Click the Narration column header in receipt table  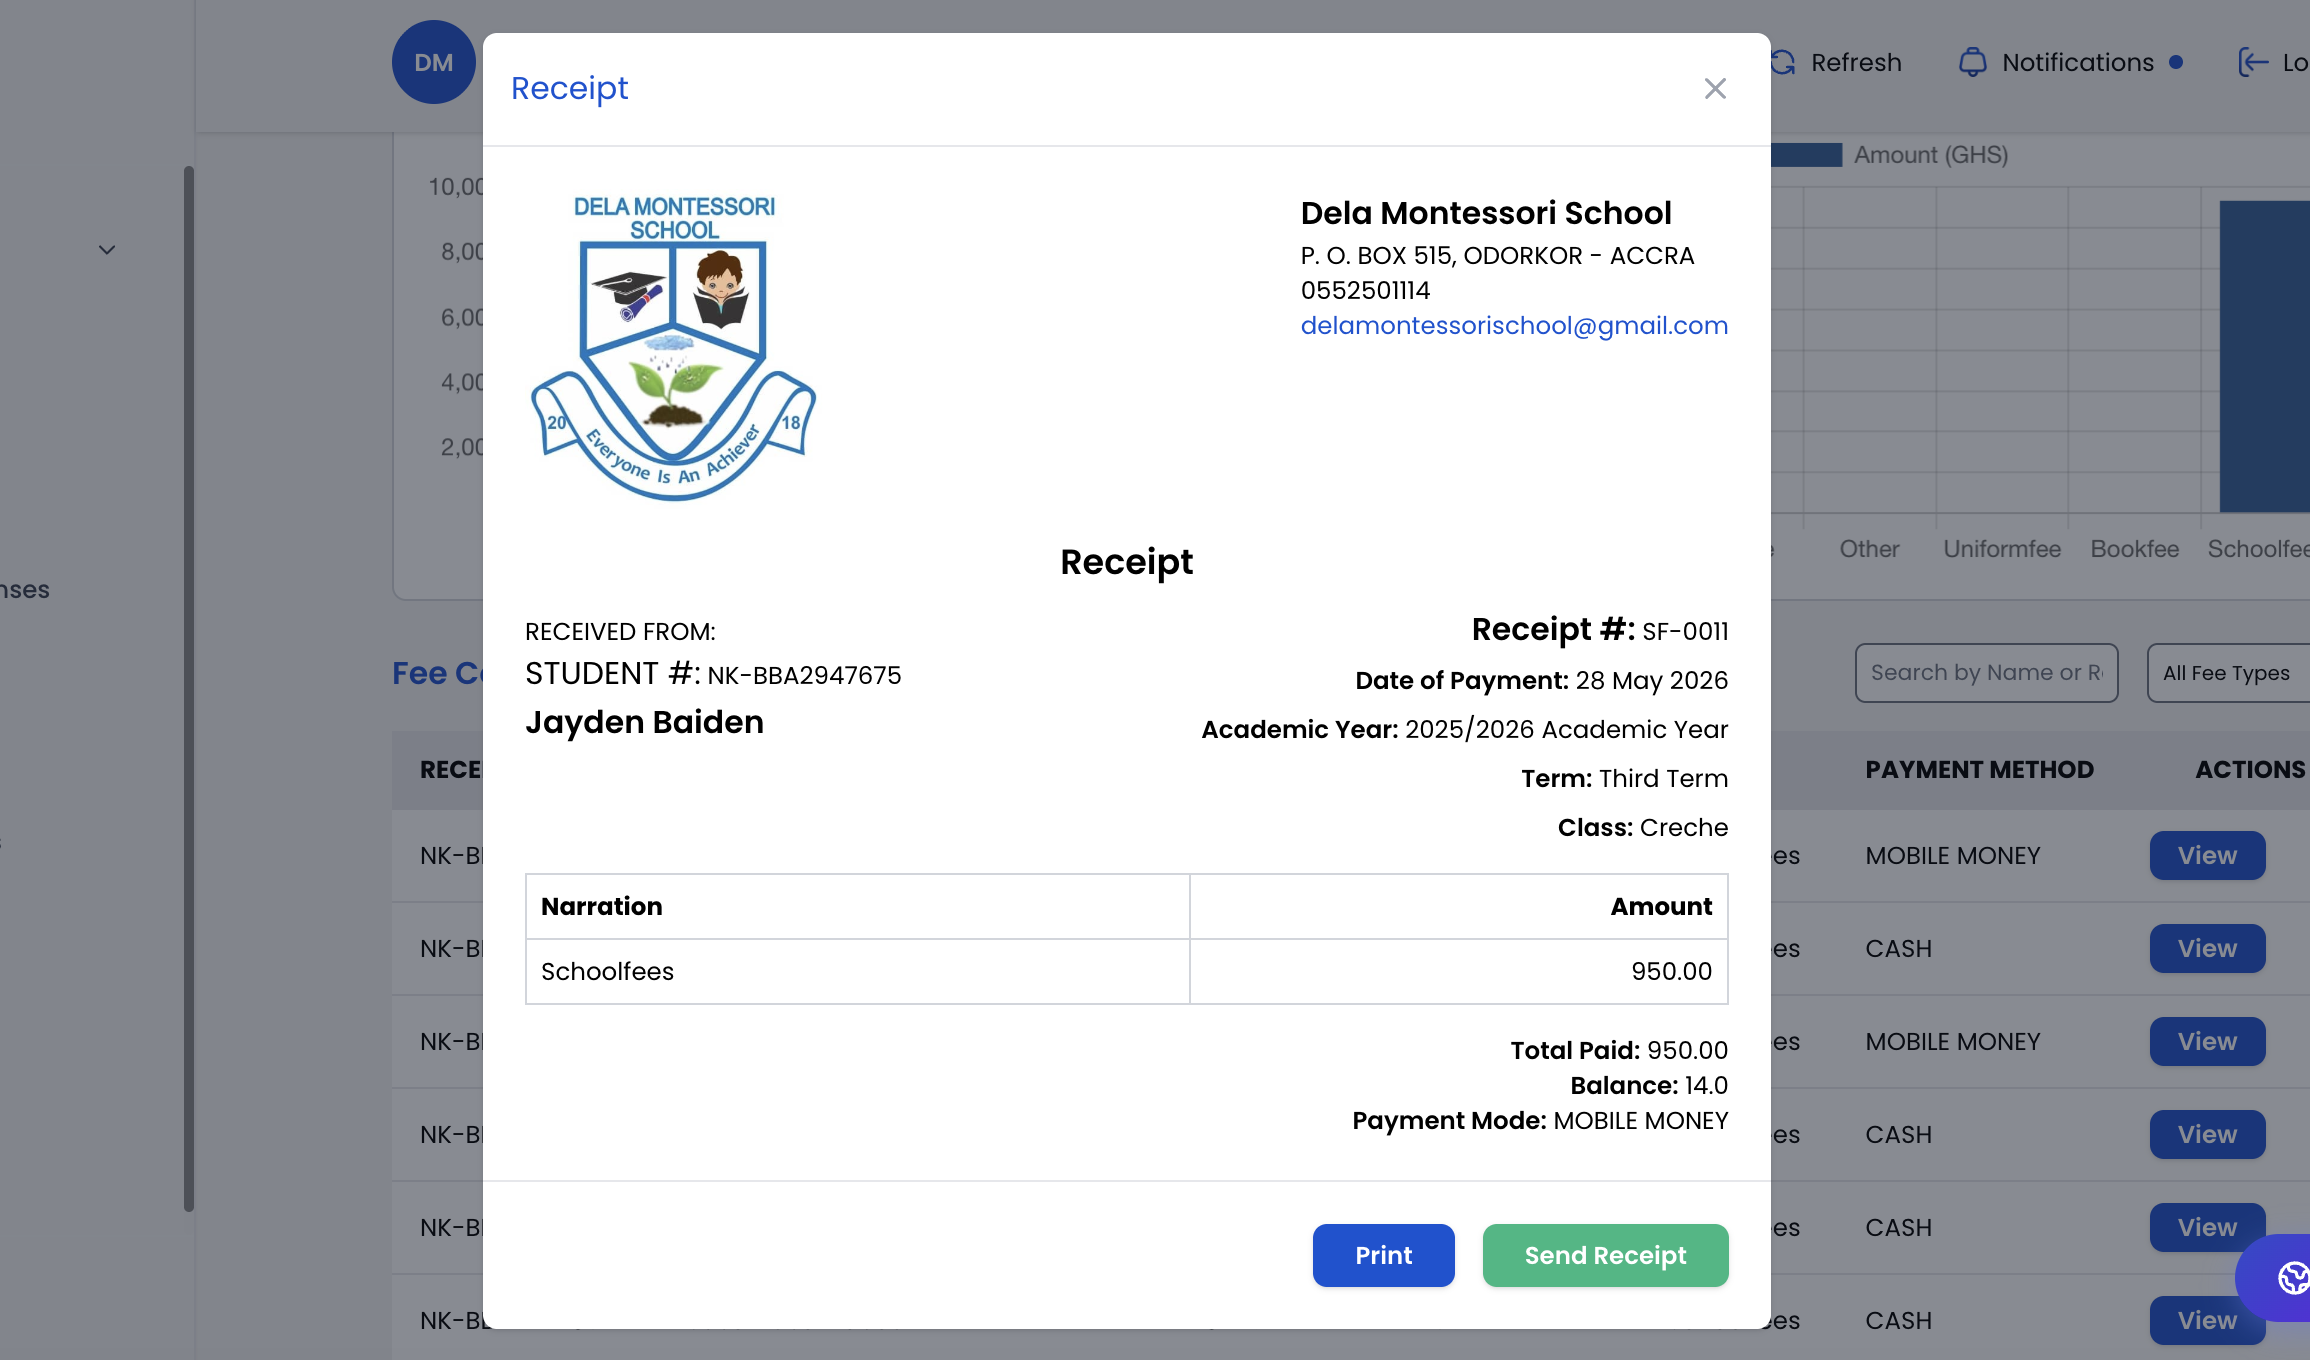pos(857,906)
